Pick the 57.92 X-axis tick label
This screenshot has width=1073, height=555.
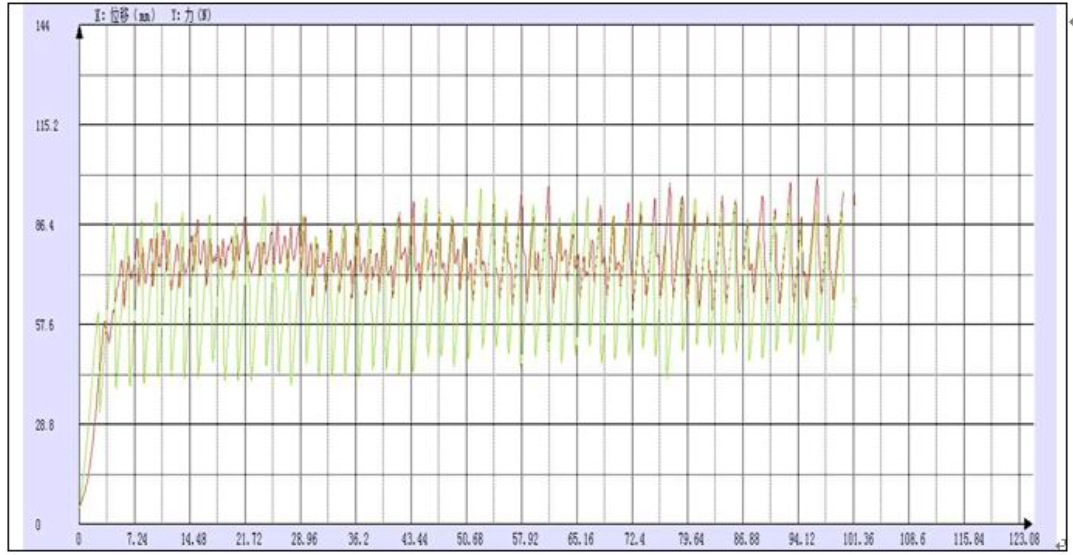tap(522, 540)
